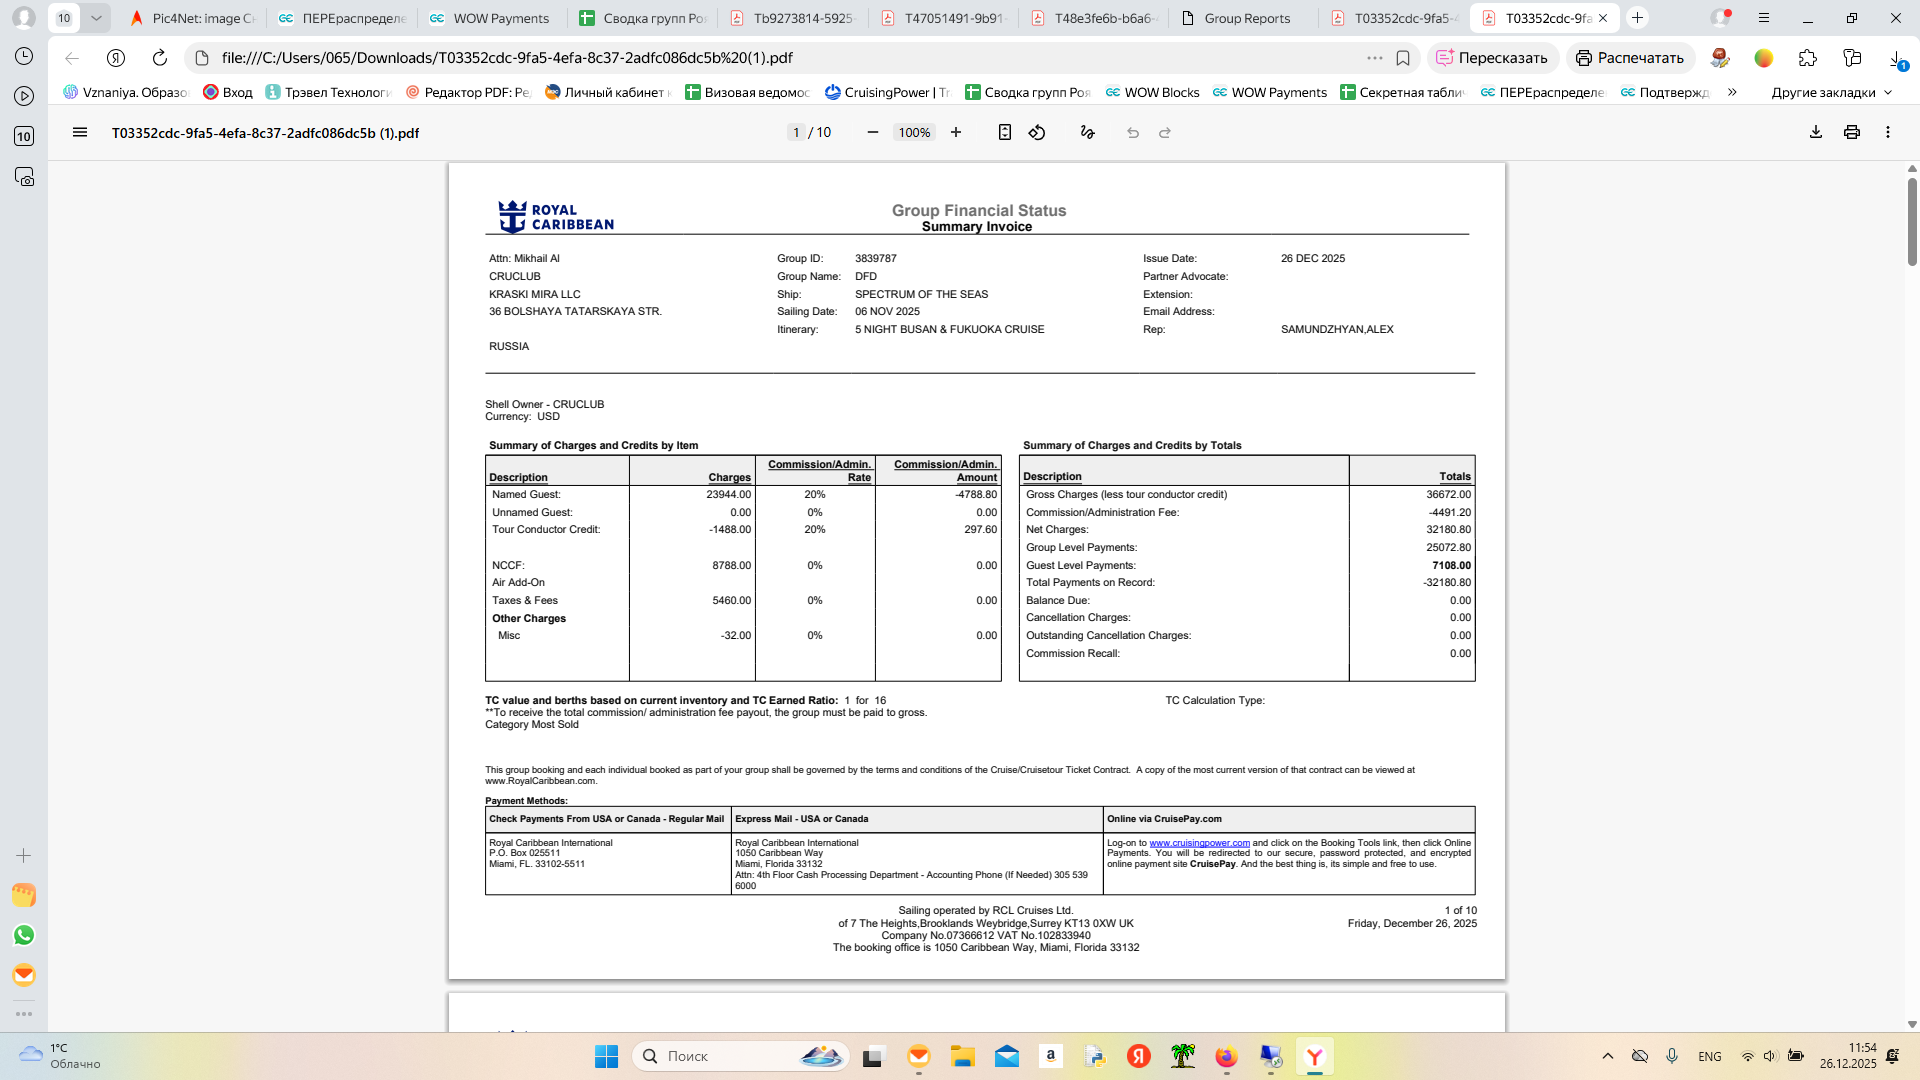Screen dimensions: 1920x1080
Task: Switch to the WOW Payments tab
Action: (500, 18)
